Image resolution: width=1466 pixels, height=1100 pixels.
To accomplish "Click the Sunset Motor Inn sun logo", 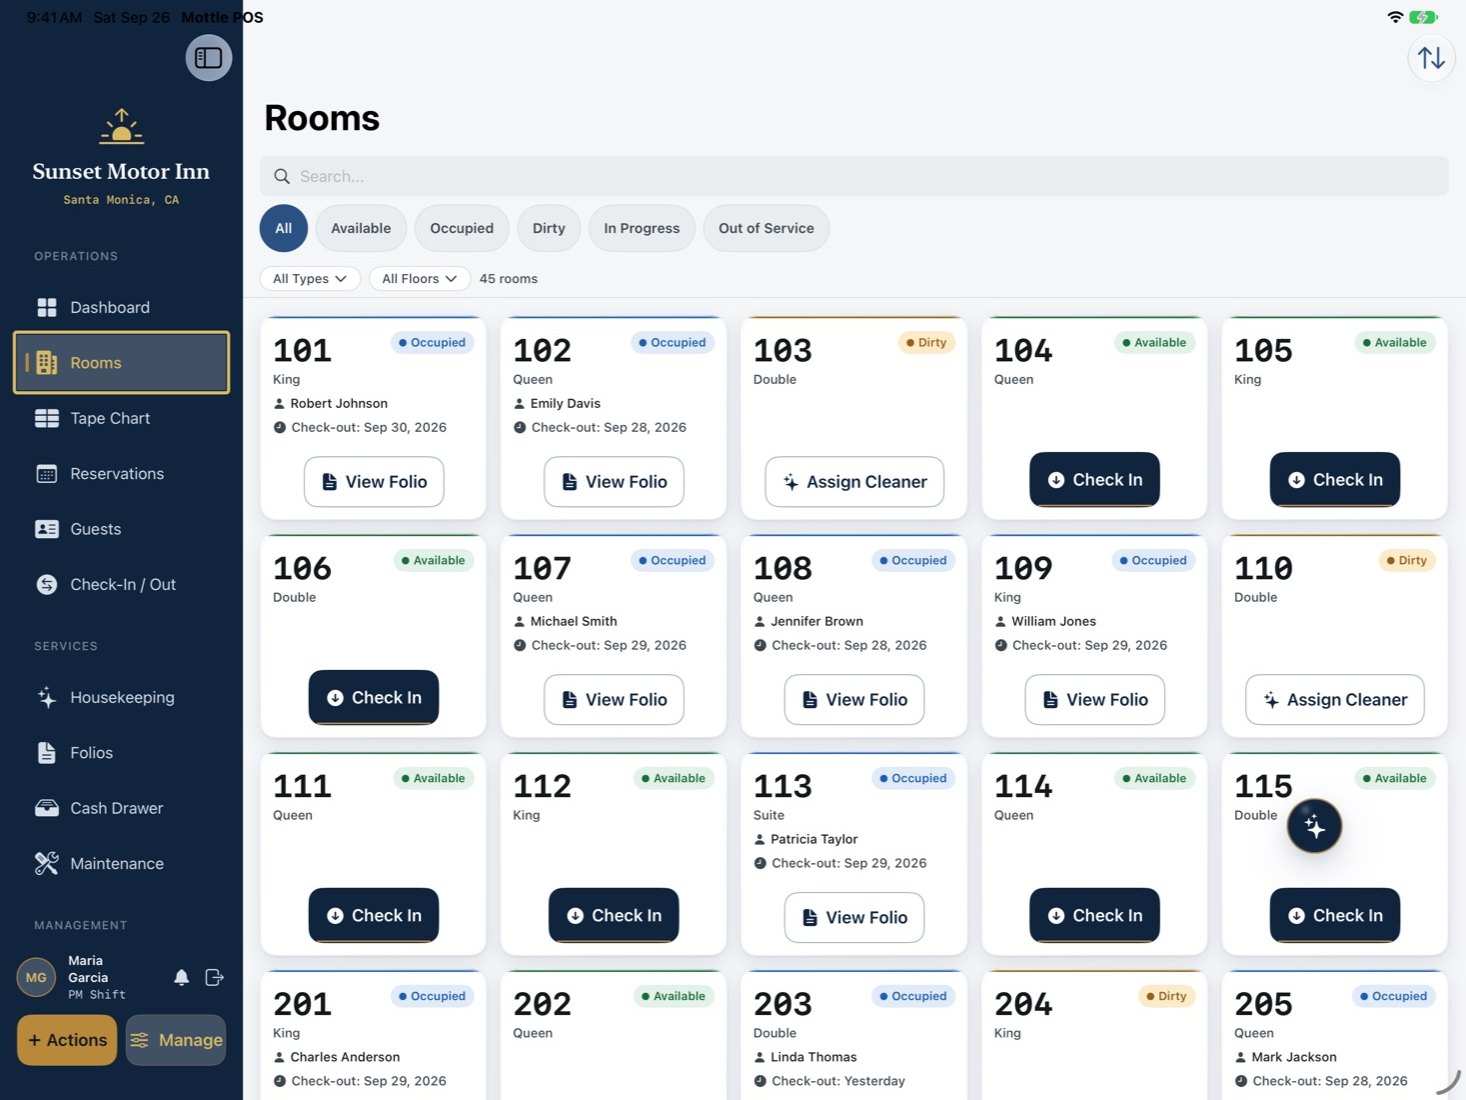I will coord(121,126).
